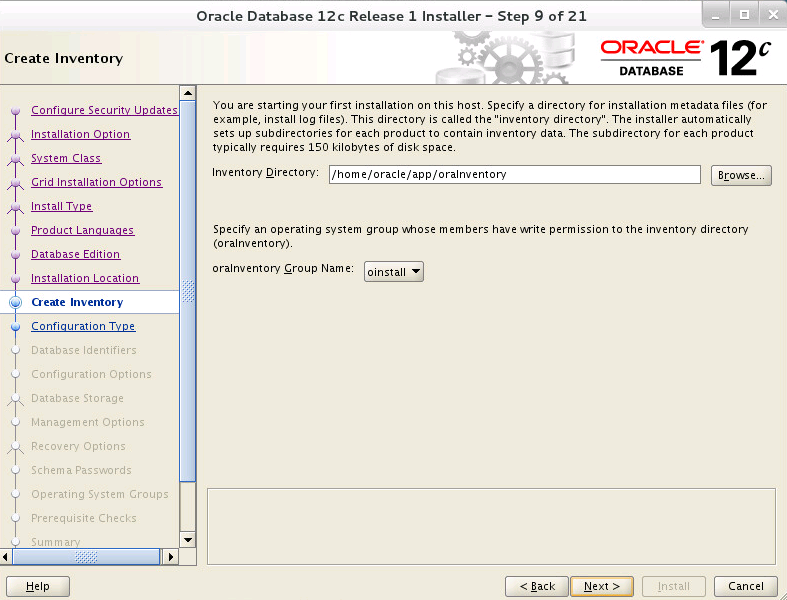Jump to Grid Installation Options step
The image size is (787, 600).
coord(96,182)
